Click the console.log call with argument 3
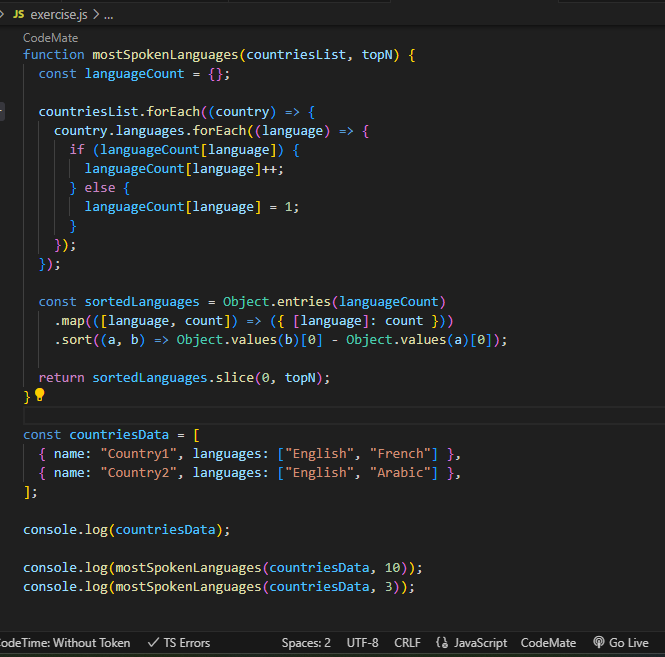 pyautogui.click(x=219, y=587)
